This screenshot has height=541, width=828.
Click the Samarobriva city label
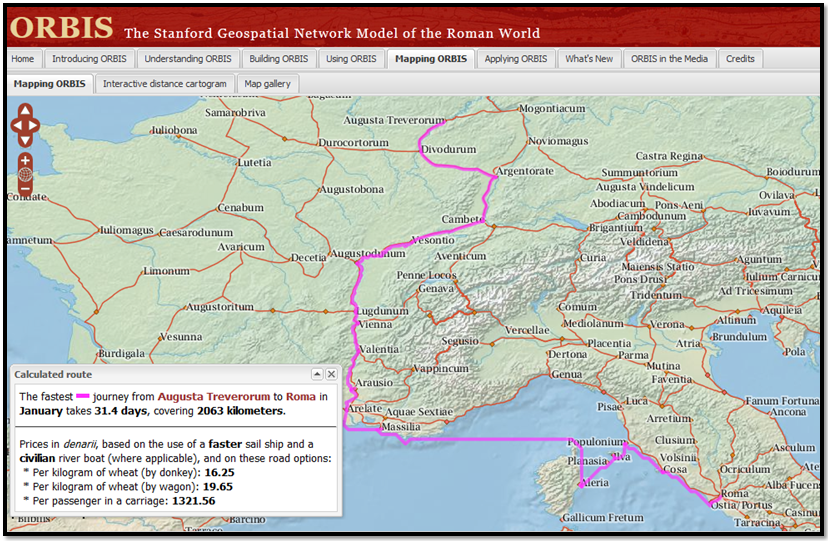coord(236,112)
